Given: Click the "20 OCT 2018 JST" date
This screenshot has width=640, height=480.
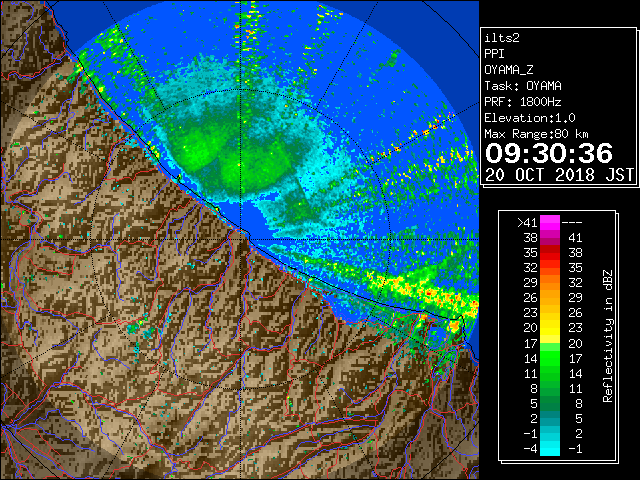Looking at the screenshot, I should tap(560, 175).
